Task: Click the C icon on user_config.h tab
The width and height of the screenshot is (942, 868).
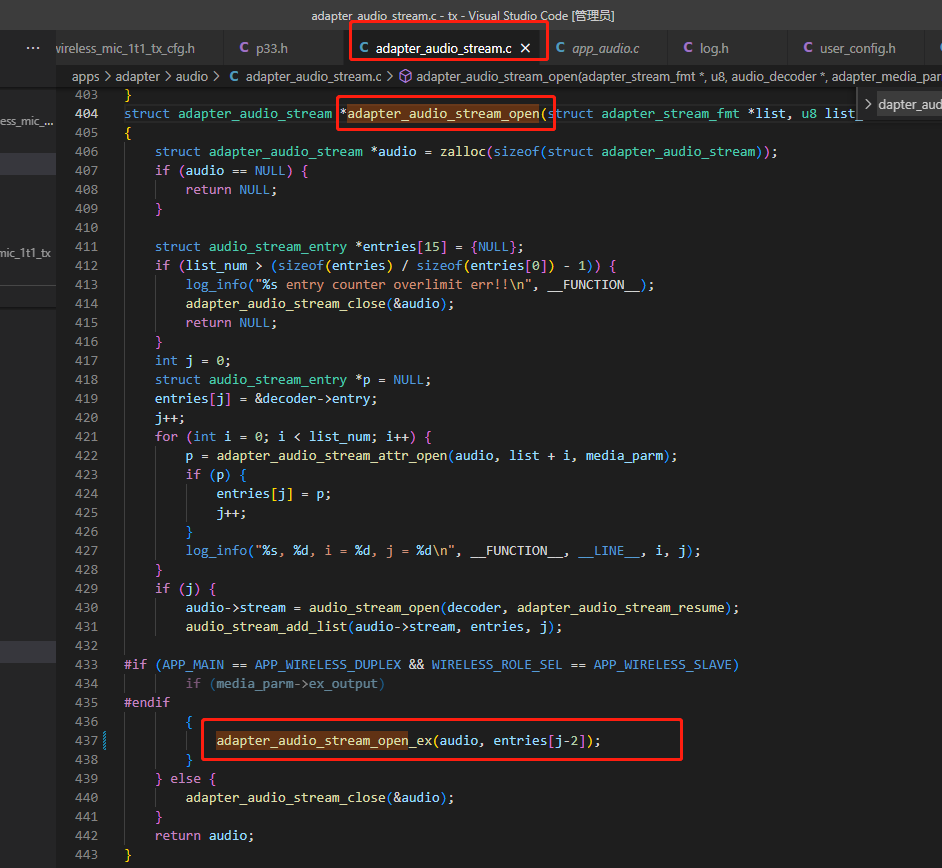Action: 808,47
